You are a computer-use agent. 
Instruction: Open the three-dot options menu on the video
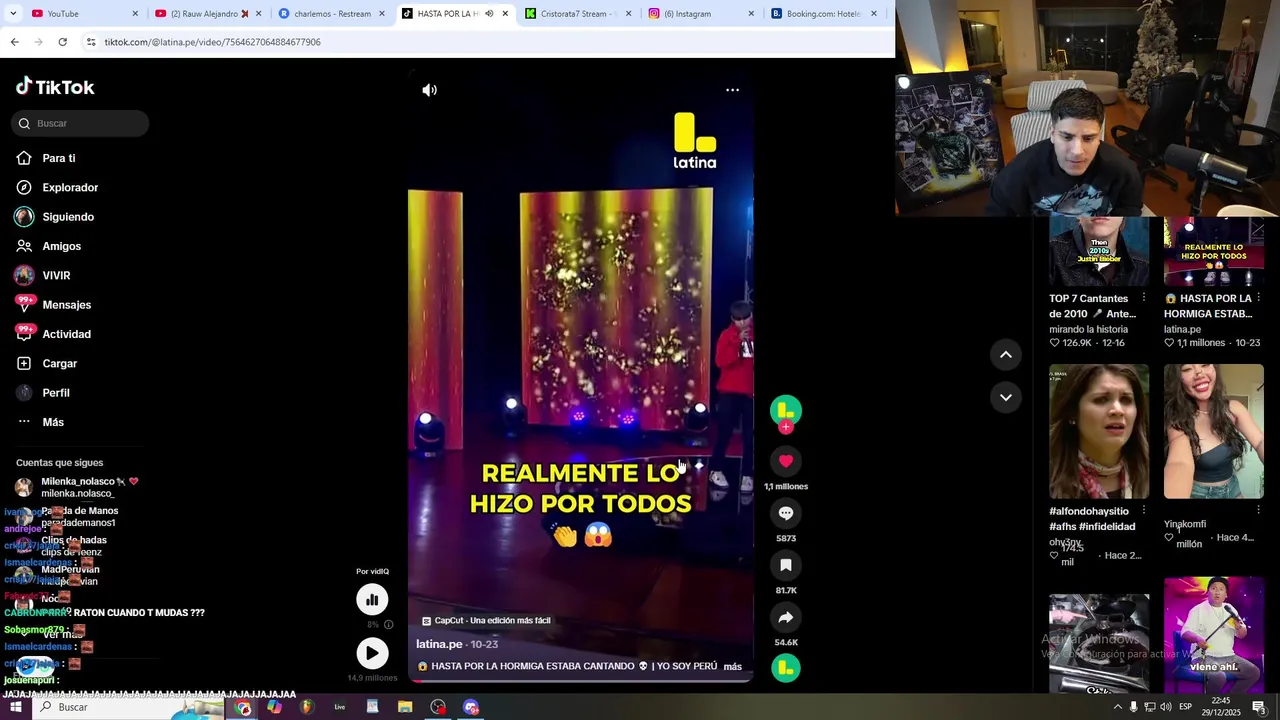(x=732, y=90)
